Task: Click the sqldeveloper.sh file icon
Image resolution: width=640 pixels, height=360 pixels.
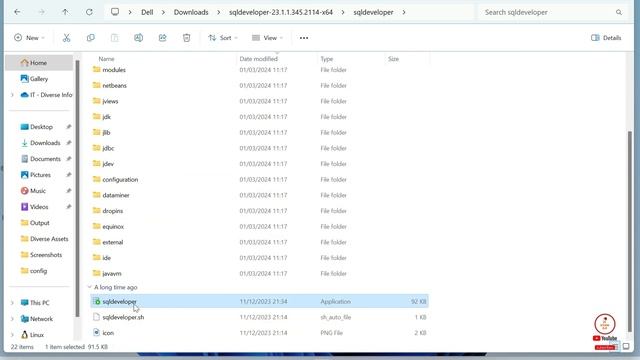Action: click(x=96, y=317)
